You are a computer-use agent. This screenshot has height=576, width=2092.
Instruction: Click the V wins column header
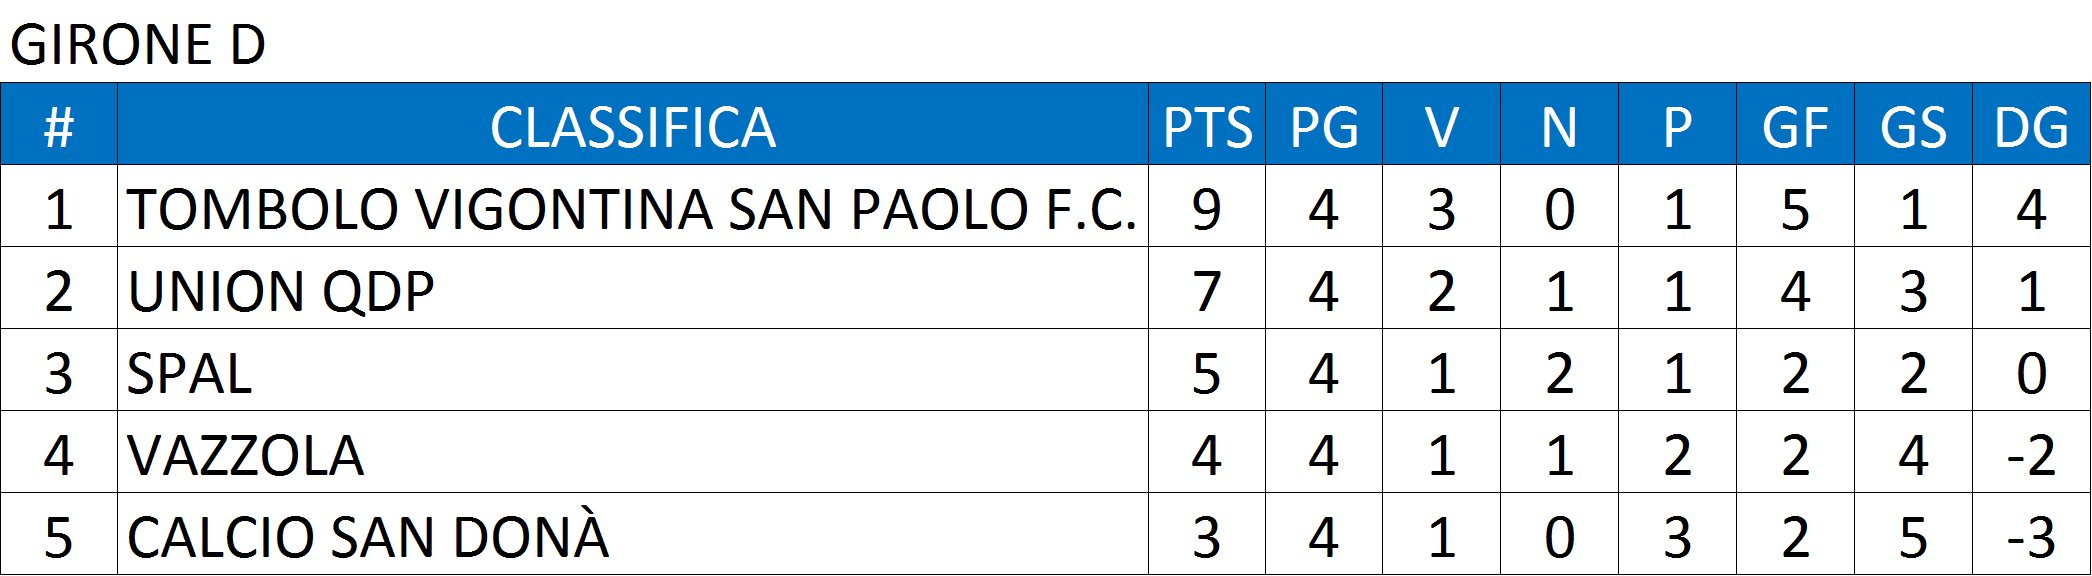coord(1441,125)
